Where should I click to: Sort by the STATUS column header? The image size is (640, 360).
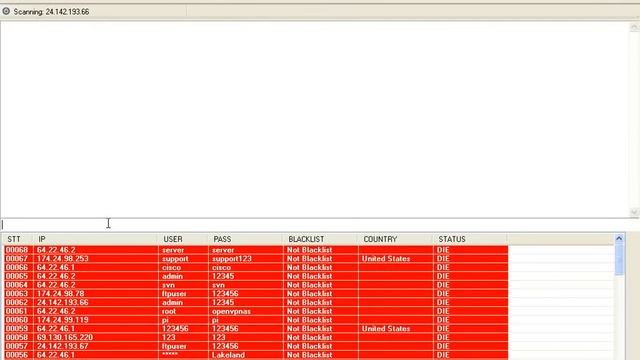470,239
